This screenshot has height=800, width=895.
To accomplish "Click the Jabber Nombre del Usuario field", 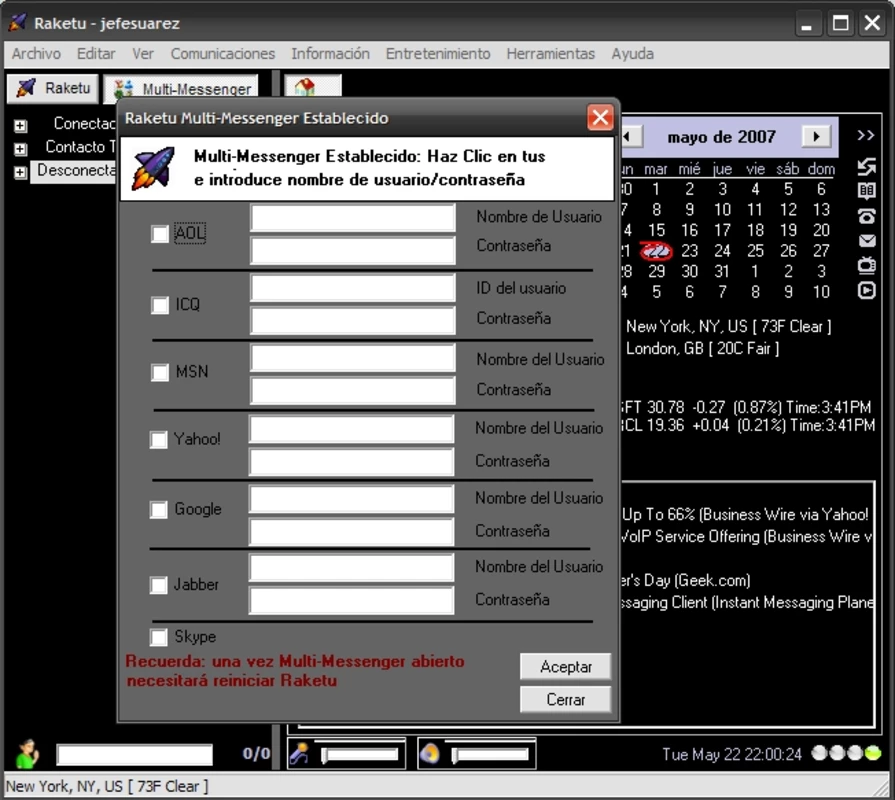I will [352, 568].
